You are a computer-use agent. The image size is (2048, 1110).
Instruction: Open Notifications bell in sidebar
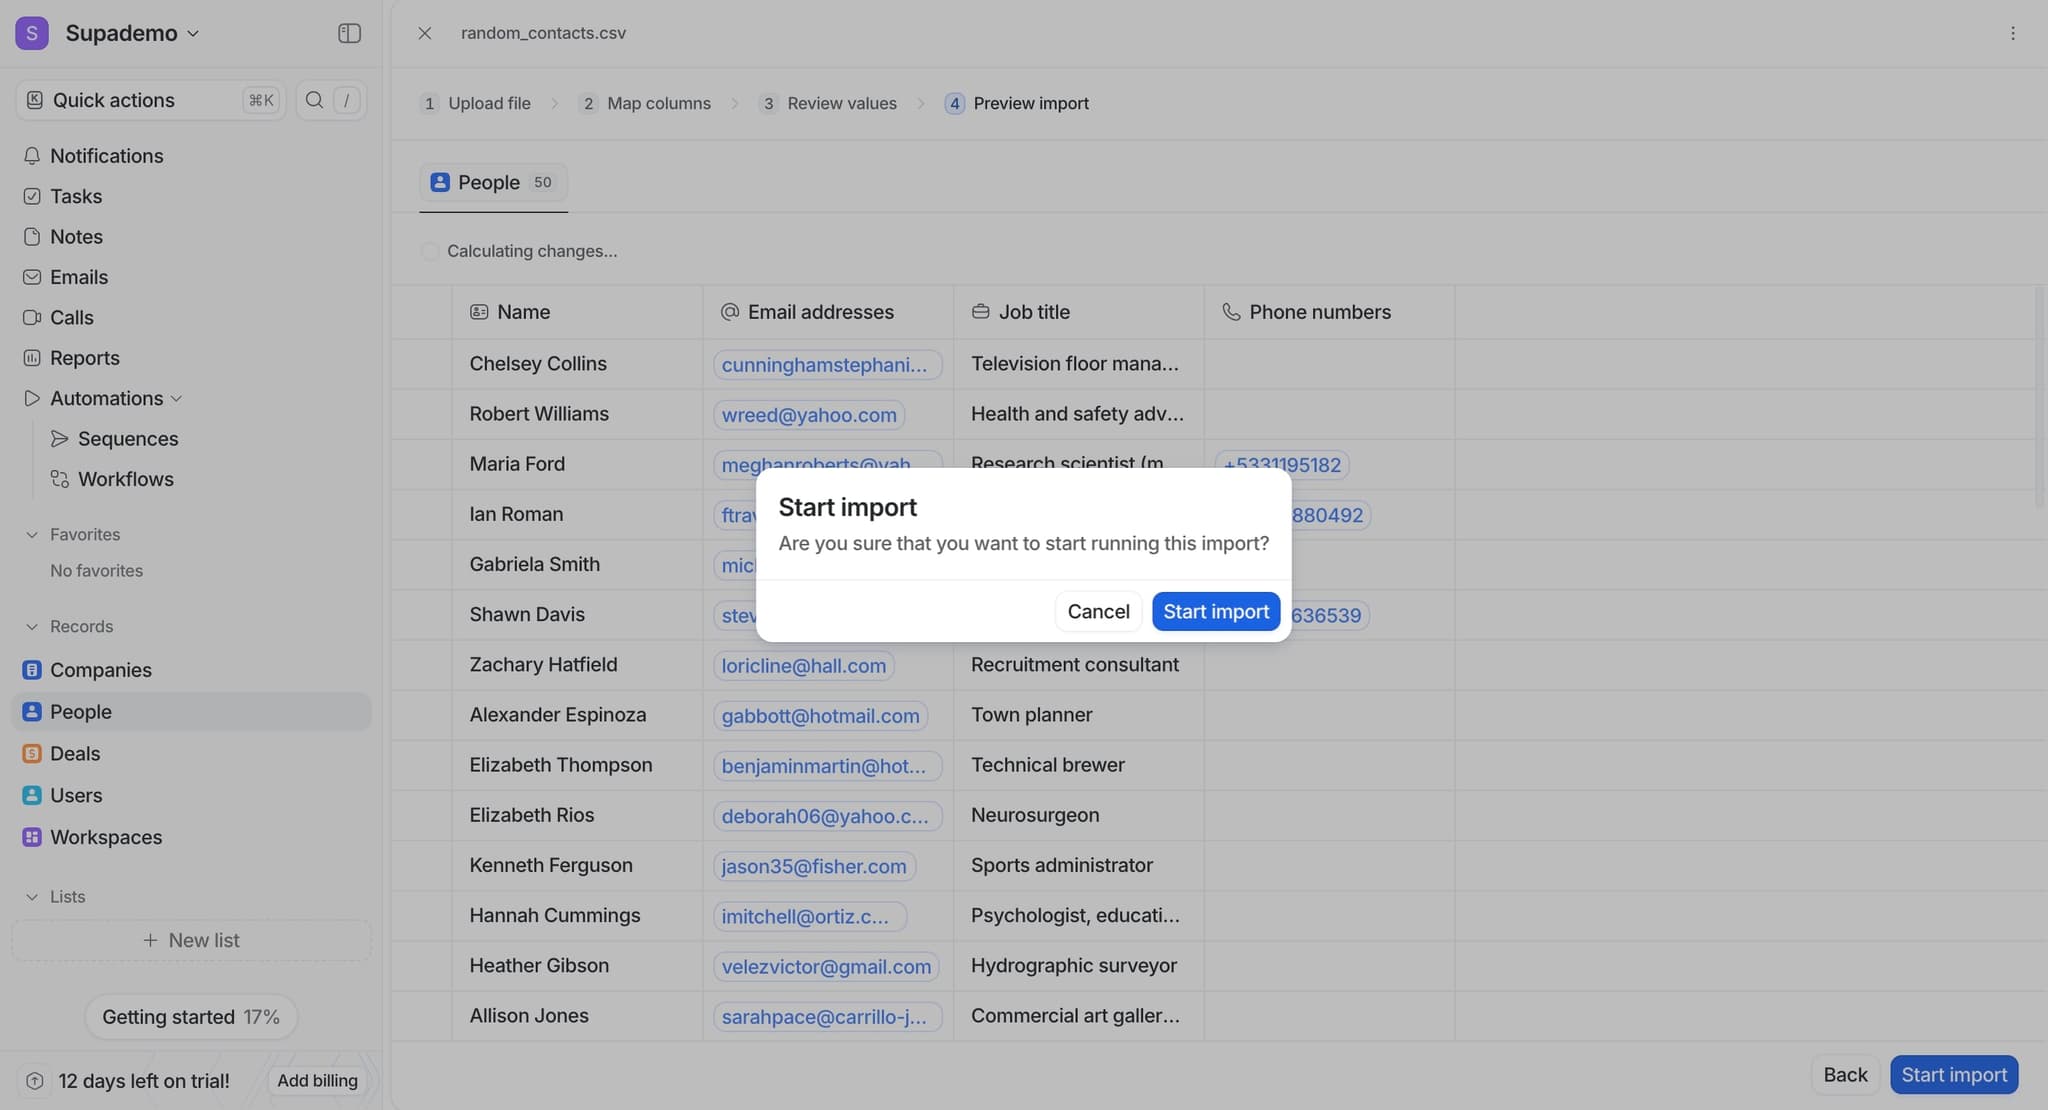[x=106, y=156]
